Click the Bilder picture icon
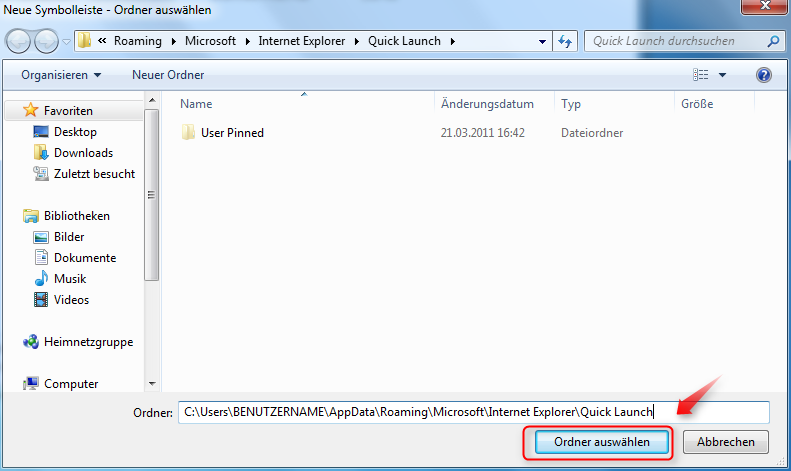Viewport: 791px width, 471px height. pyautogui.click(x=41, y=237)
